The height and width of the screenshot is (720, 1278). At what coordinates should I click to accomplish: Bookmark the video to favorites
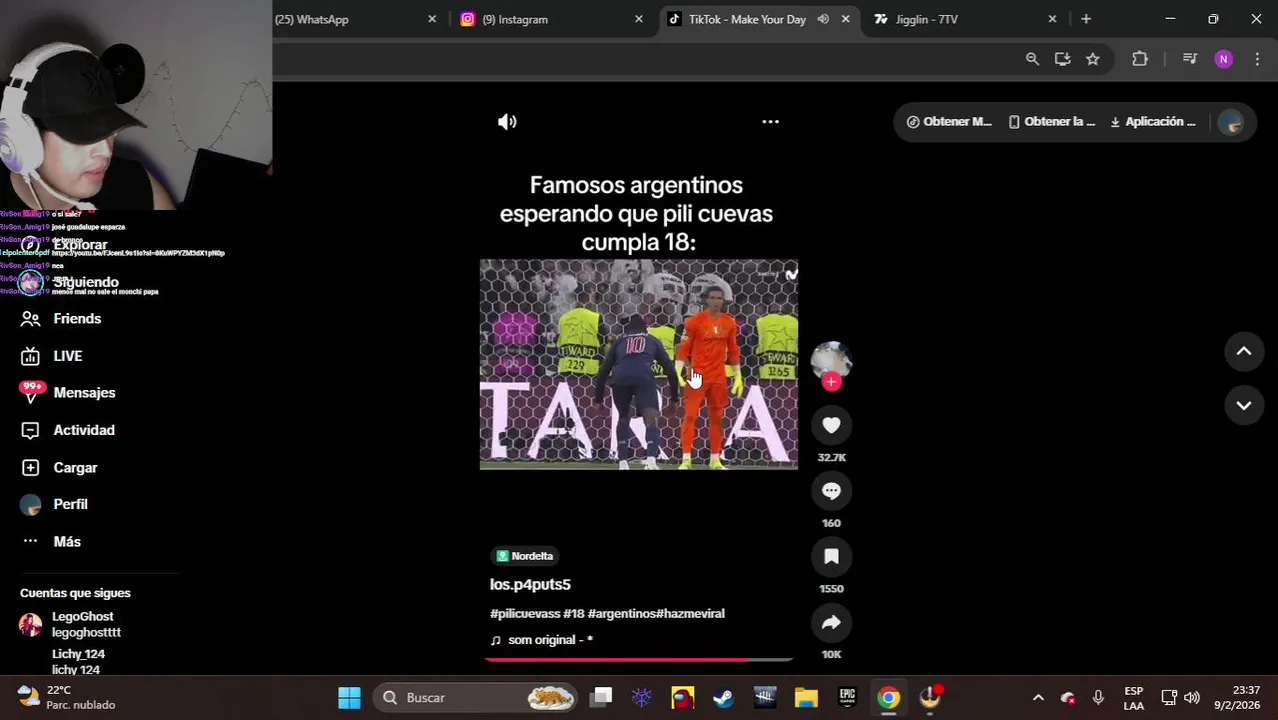pos(831,557)
